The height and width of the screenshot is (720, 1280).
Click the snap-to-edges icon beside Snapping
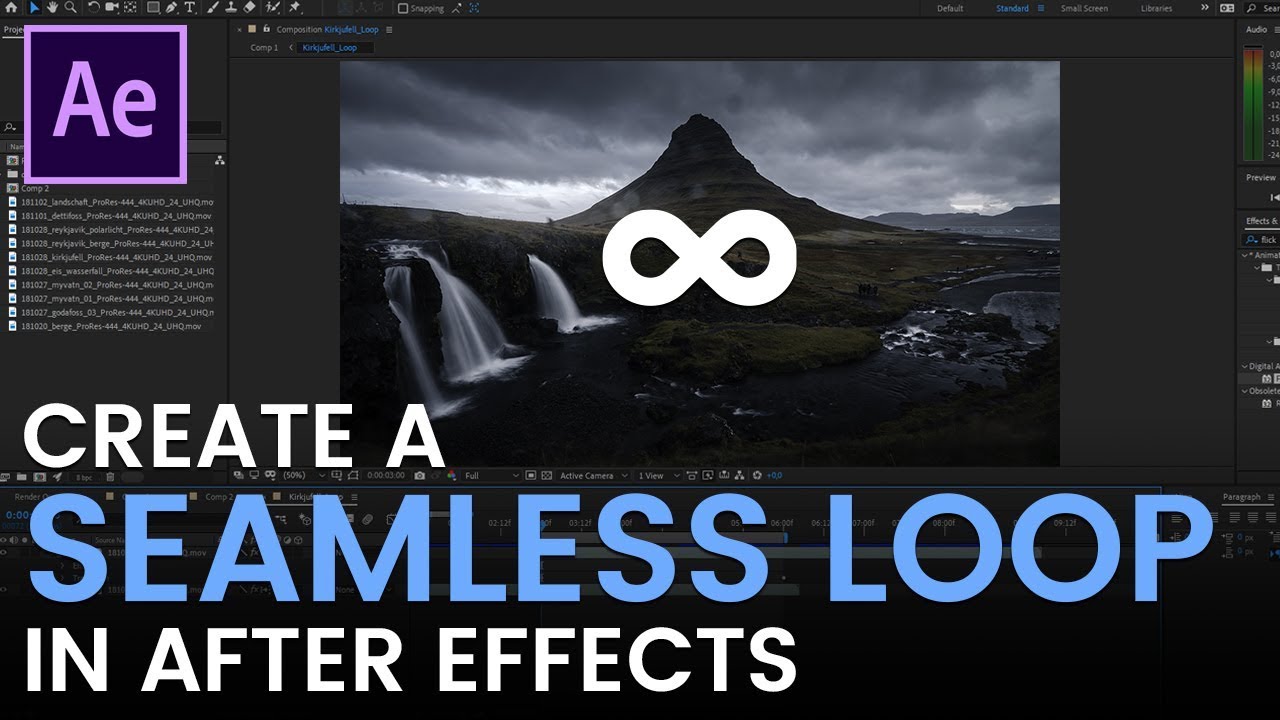pos(456,8)
